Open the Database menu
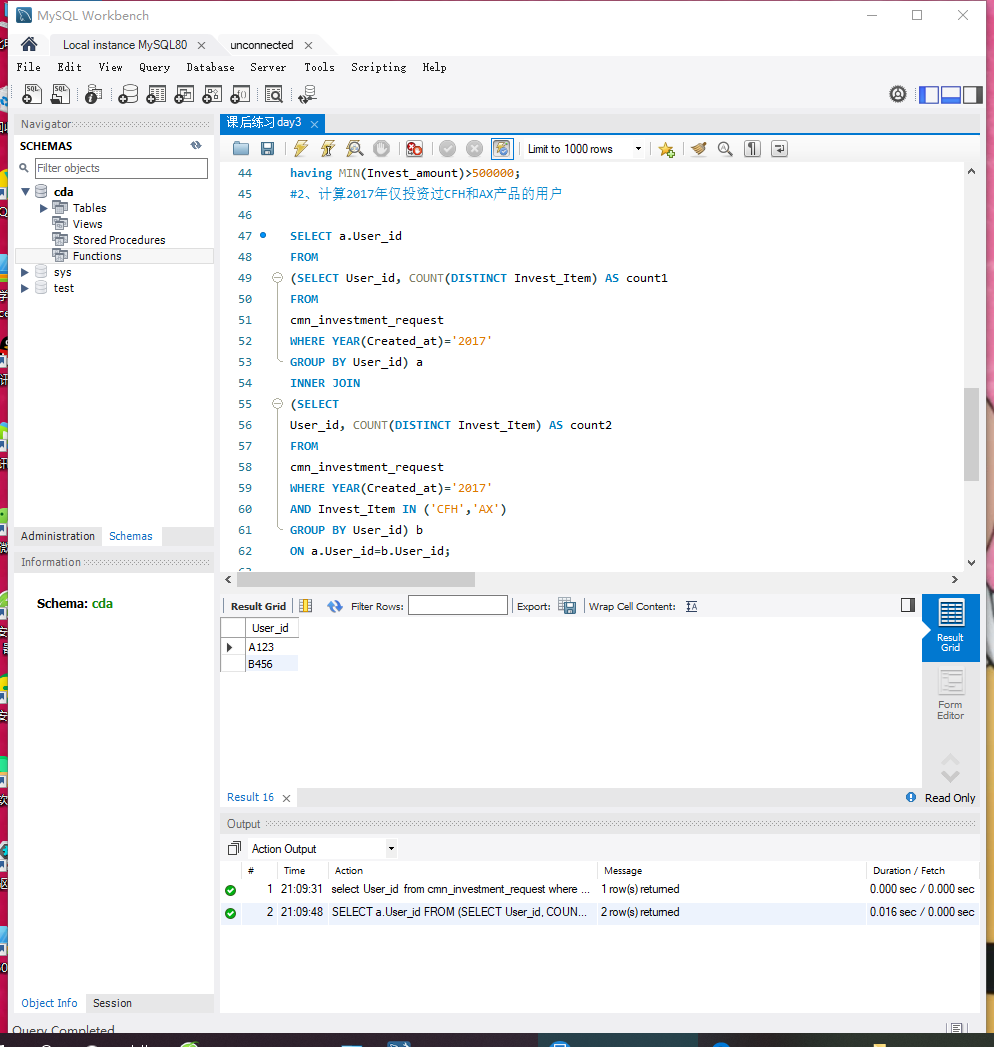Screen dimensions: 994x1047 click(210, 67)
